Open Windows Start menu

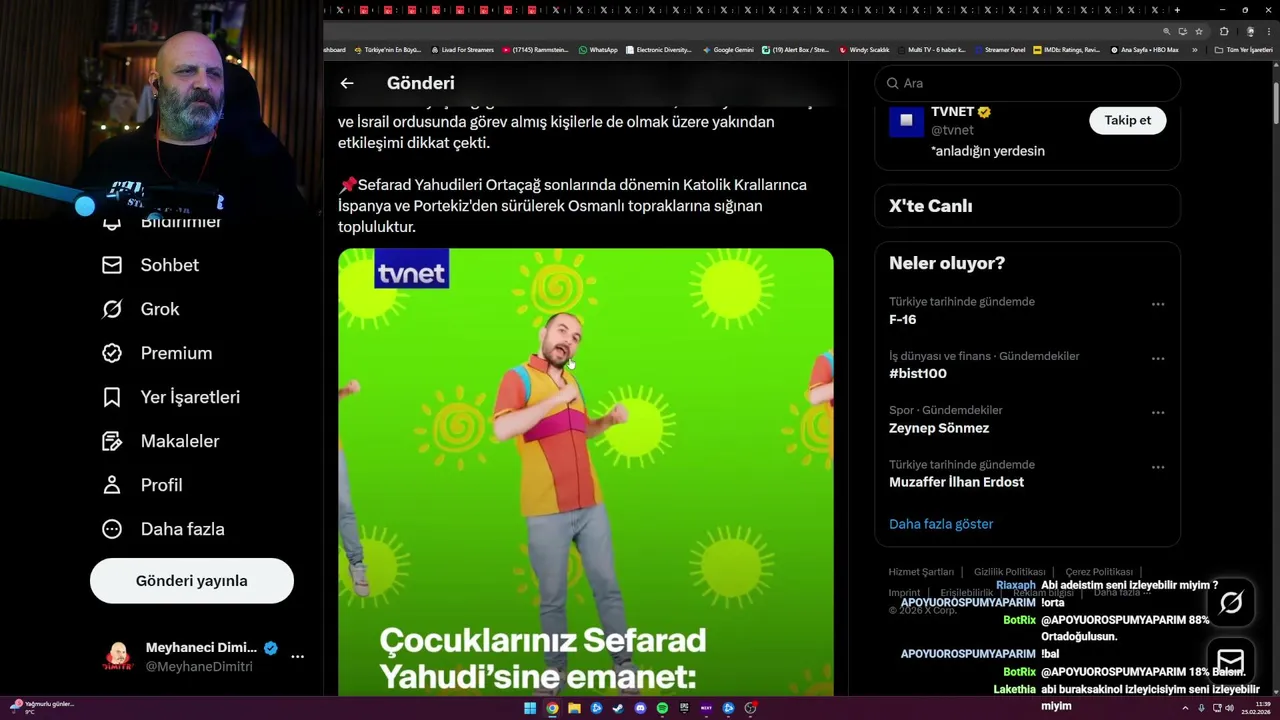click(530, 708)
